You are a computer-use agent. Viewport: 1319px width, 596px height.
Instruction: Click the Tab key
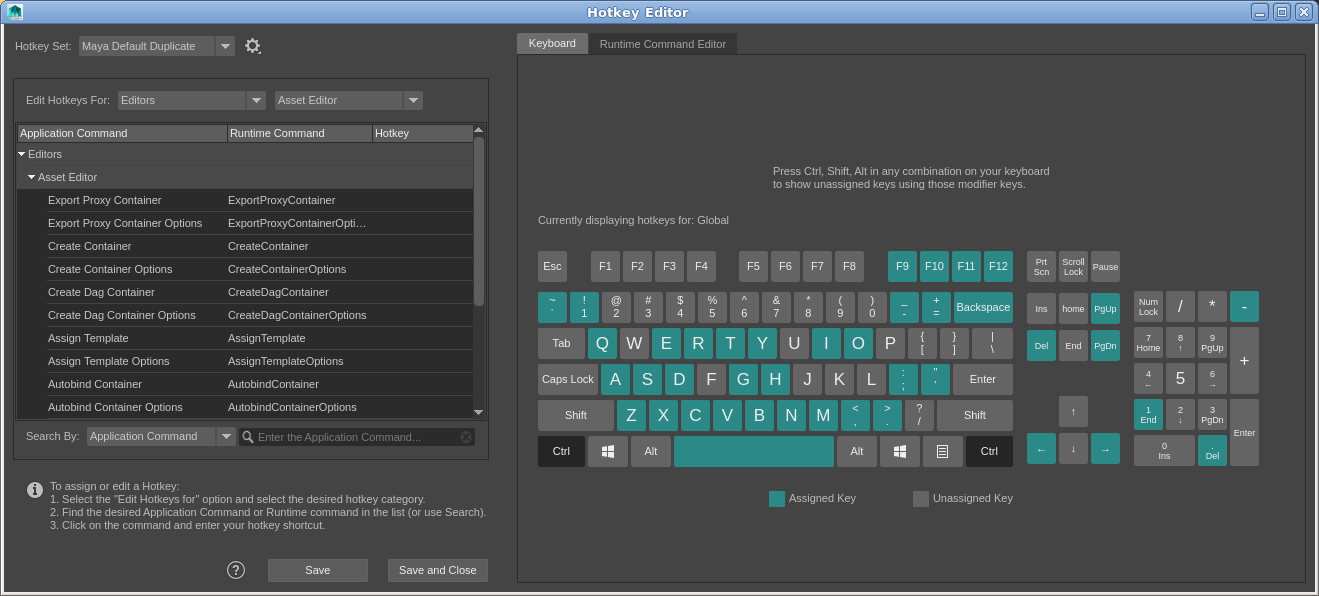(561, 343)
